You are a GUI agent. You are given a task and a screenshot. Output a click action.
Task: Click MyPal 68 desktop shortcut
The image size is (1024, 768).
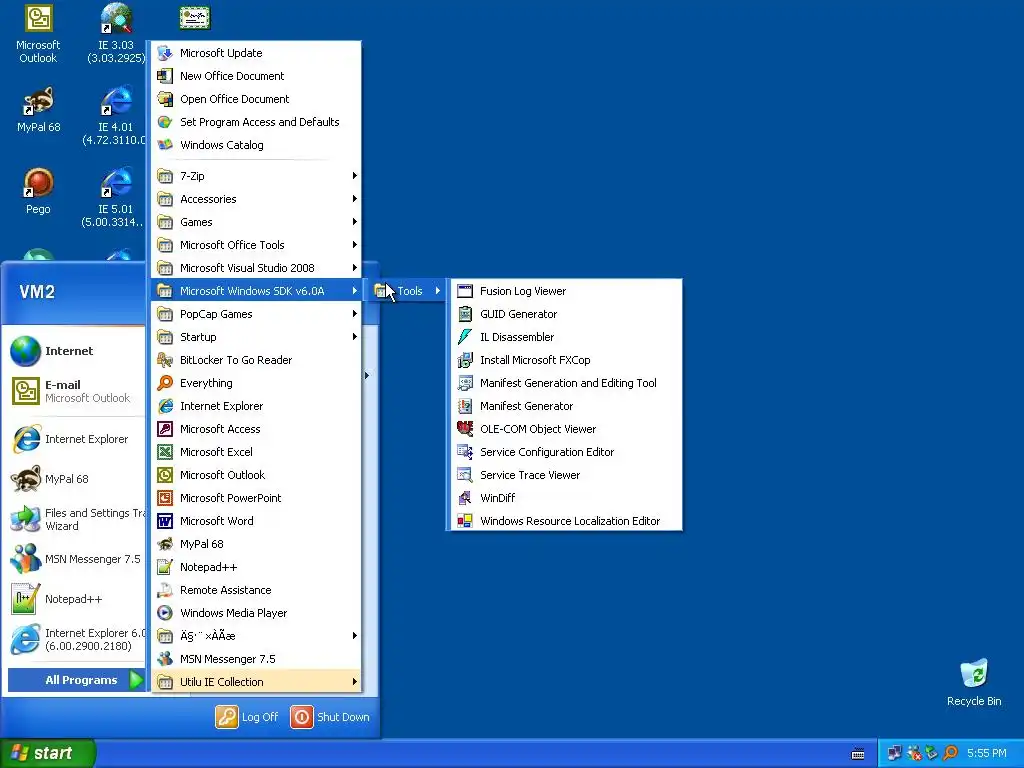(x=38, y=109)
